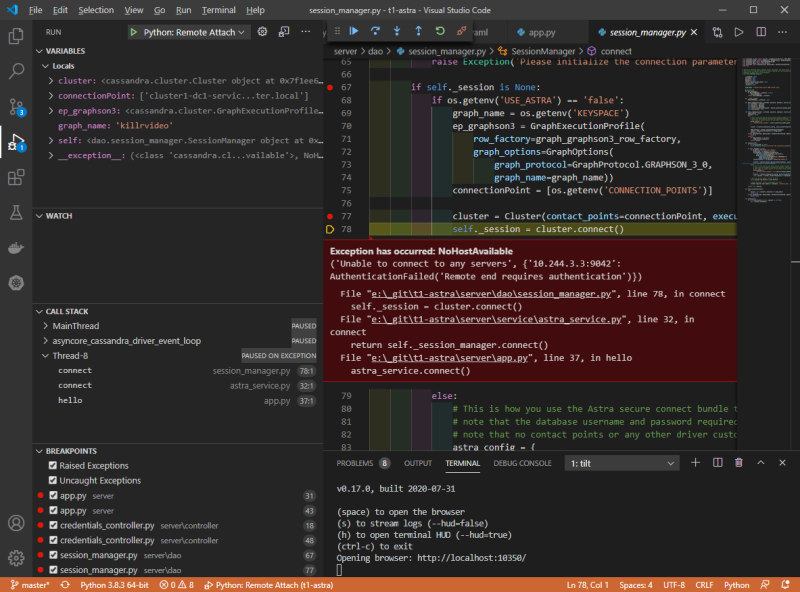Open the Search view icon
The width and height of the screenshot is (800, 592).
point(16,71)
